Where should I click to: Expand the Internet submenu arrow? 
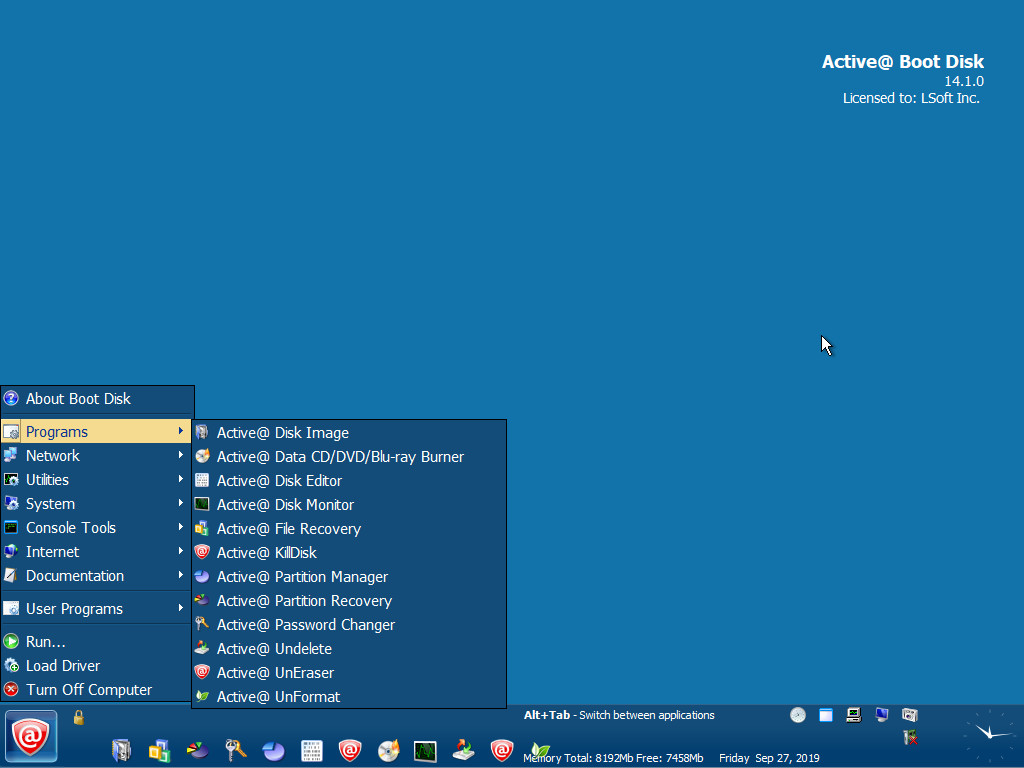click(x=180, y=551)
